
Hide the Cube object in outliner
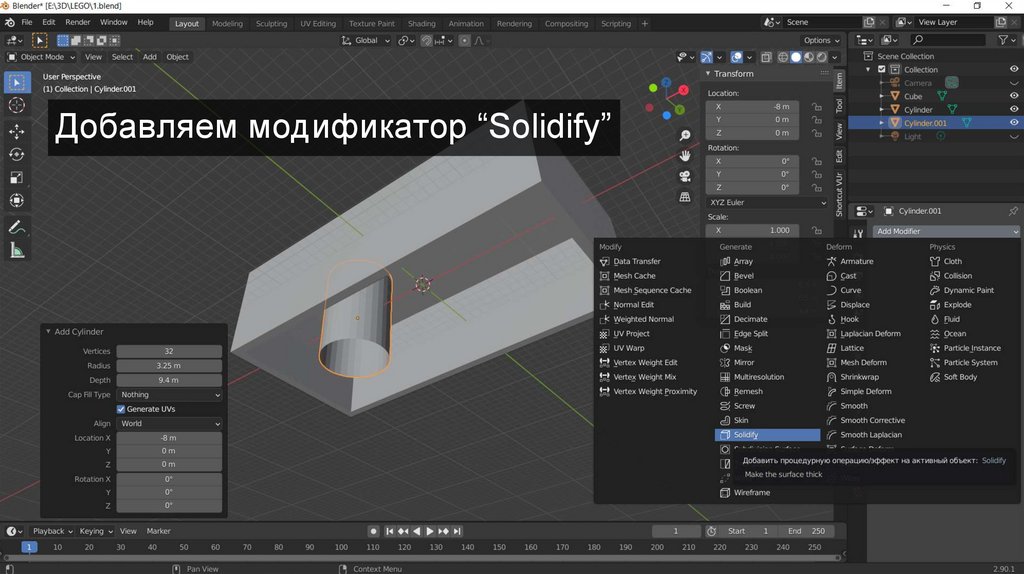coord(1013,96)
